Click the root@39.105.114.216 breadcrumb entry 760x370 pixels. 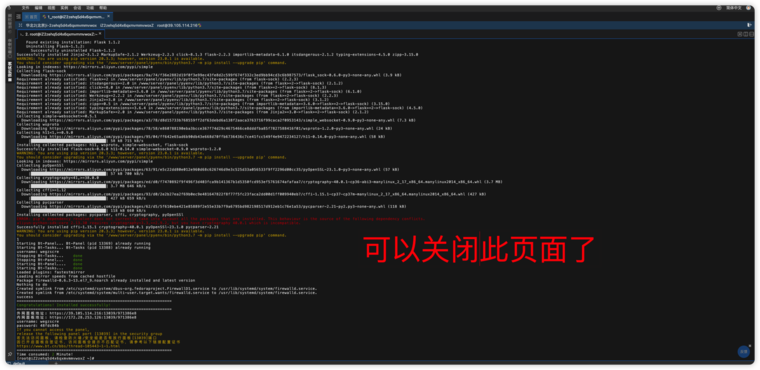coord(179,25)
